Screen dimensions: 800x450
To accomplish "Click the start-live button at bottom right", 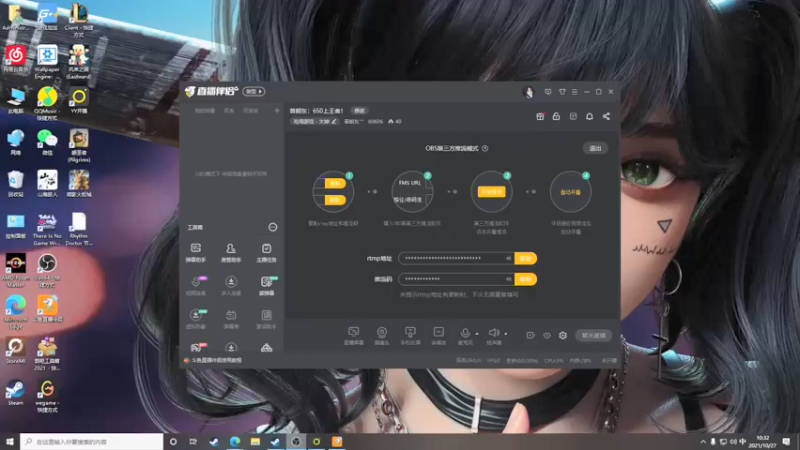I will [593, 335].
